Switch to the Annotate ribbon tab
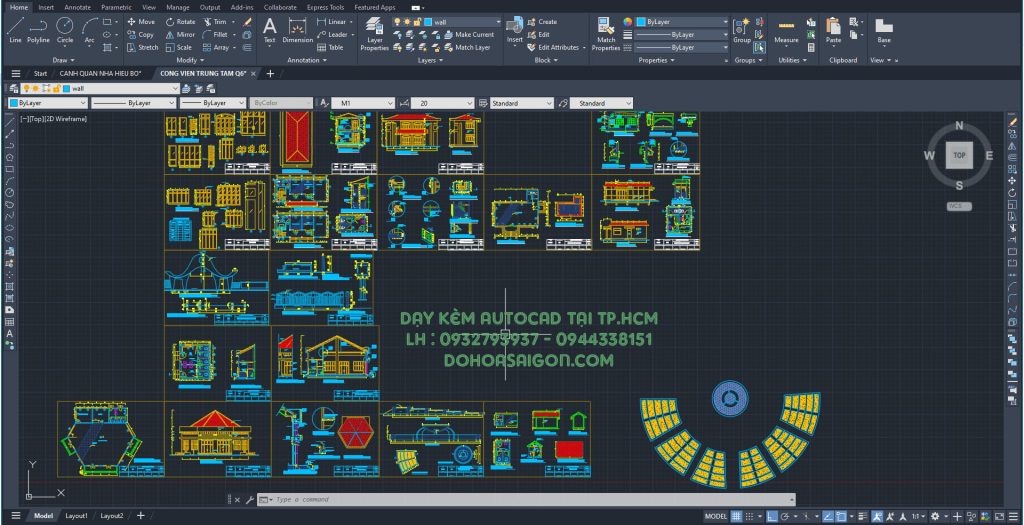 pos(77,7)
